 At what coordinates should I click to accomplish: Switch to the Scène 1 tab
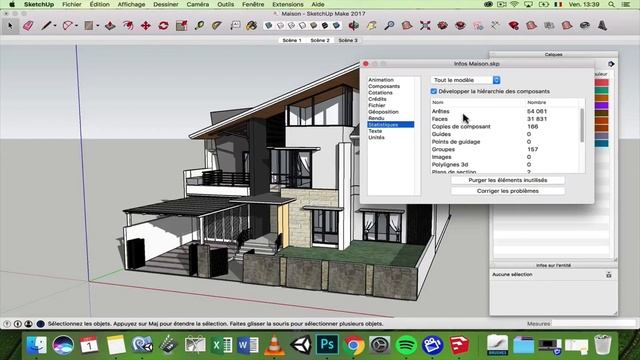[292, 40]
